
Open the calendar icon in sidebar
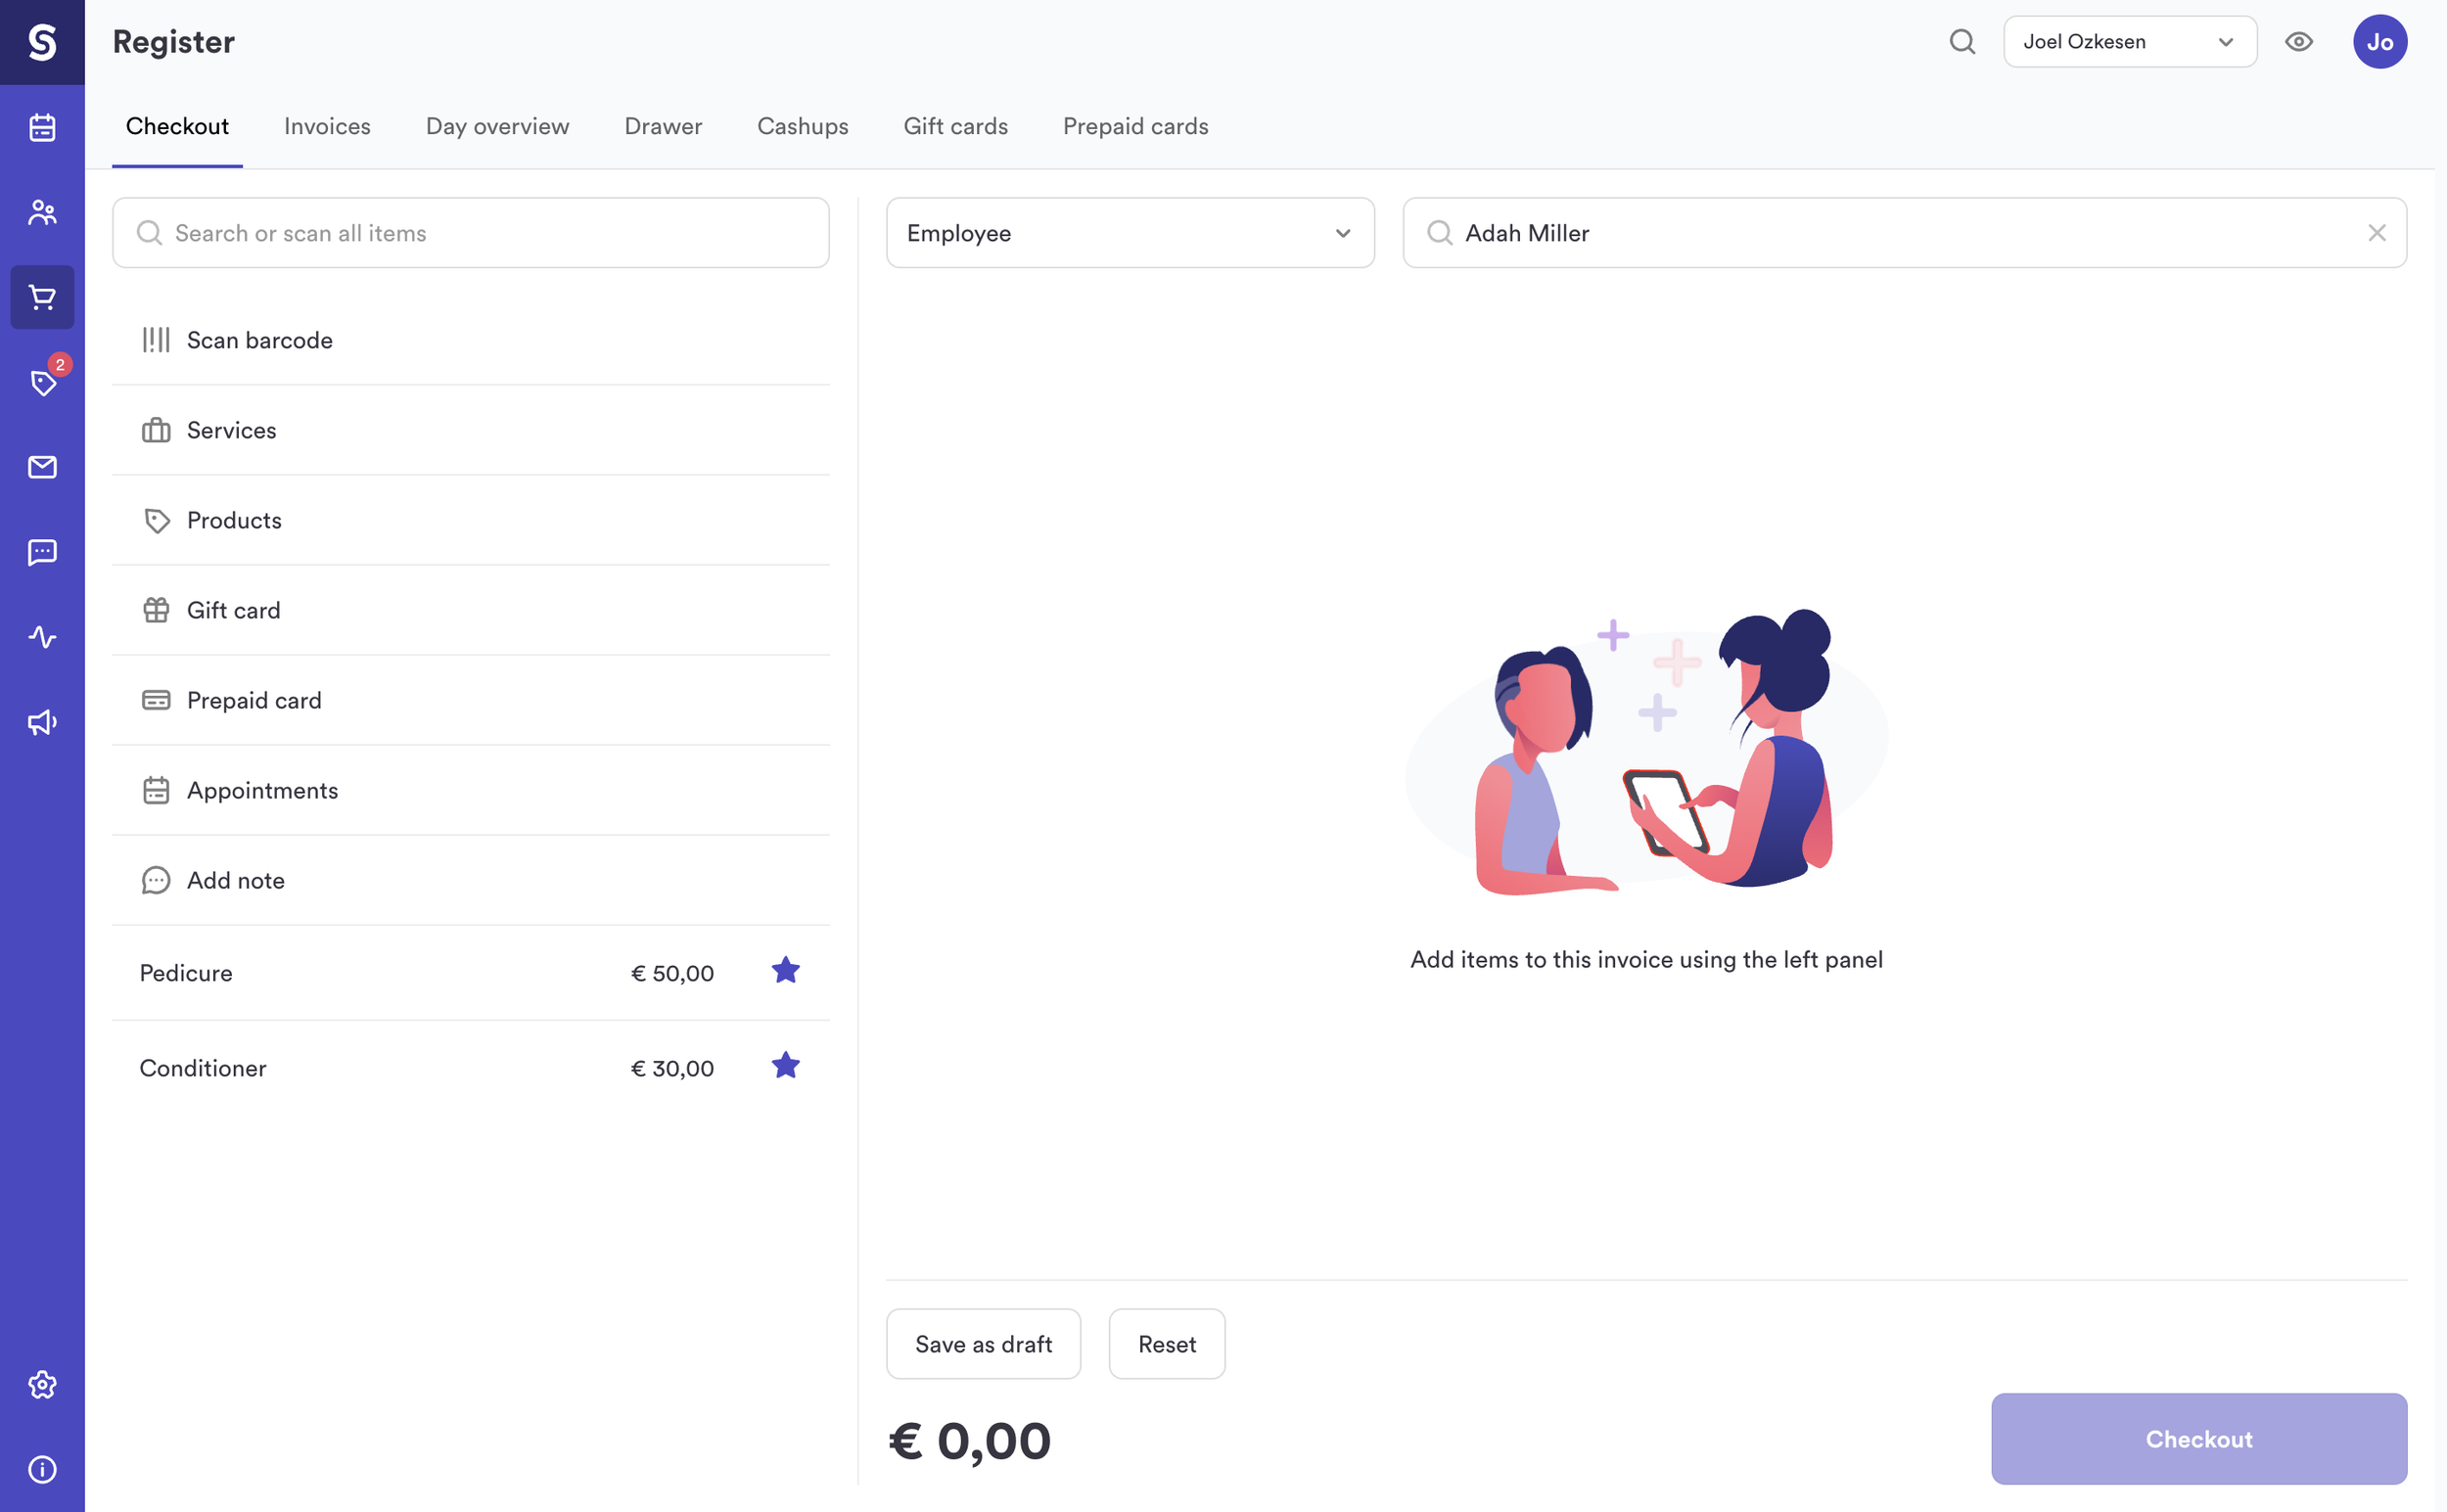point(42,127)
